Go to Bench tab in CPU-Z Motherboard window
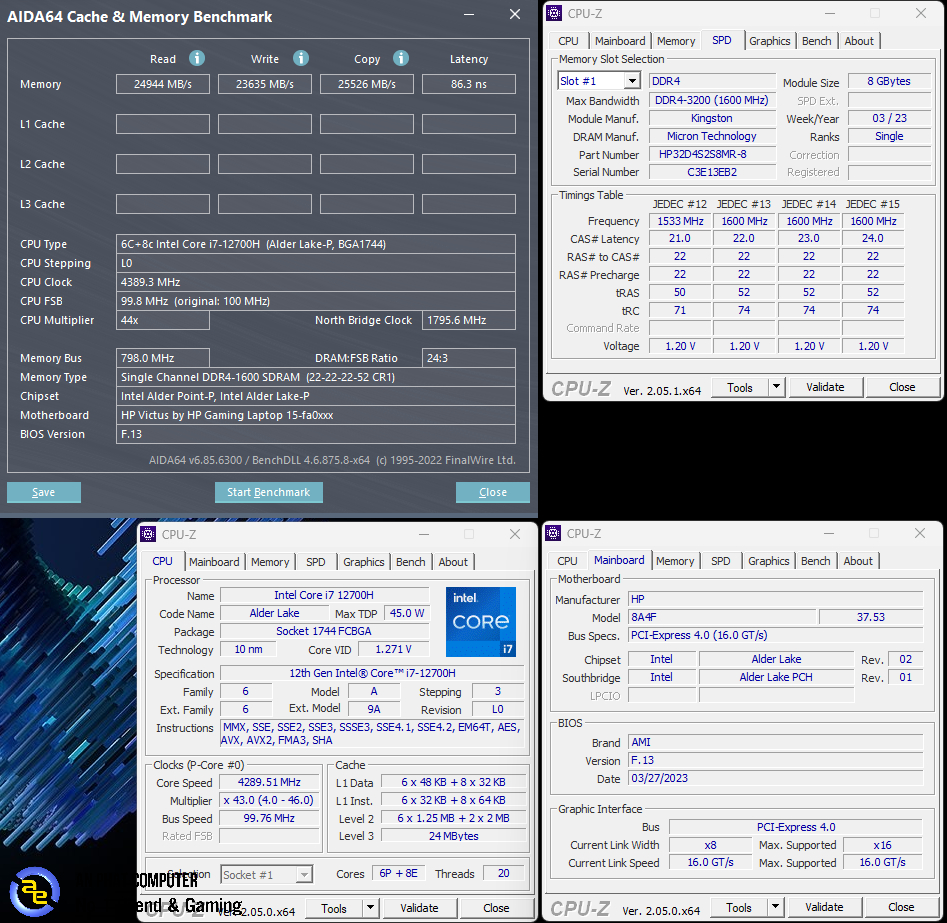The width and height of the screenshot is (947, 923). pos(815,561)
